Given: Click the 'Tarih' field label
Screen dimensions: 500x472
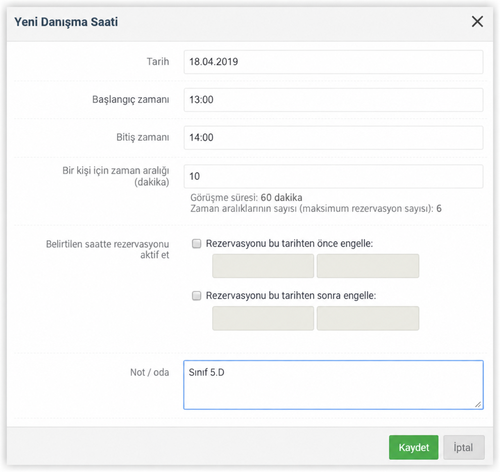Looking at the screenshot, I should point(158,62).
